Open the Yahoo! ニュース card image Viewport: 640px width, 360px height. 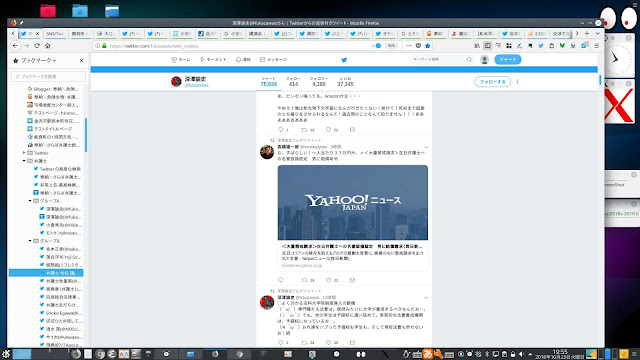pos(353,202)
